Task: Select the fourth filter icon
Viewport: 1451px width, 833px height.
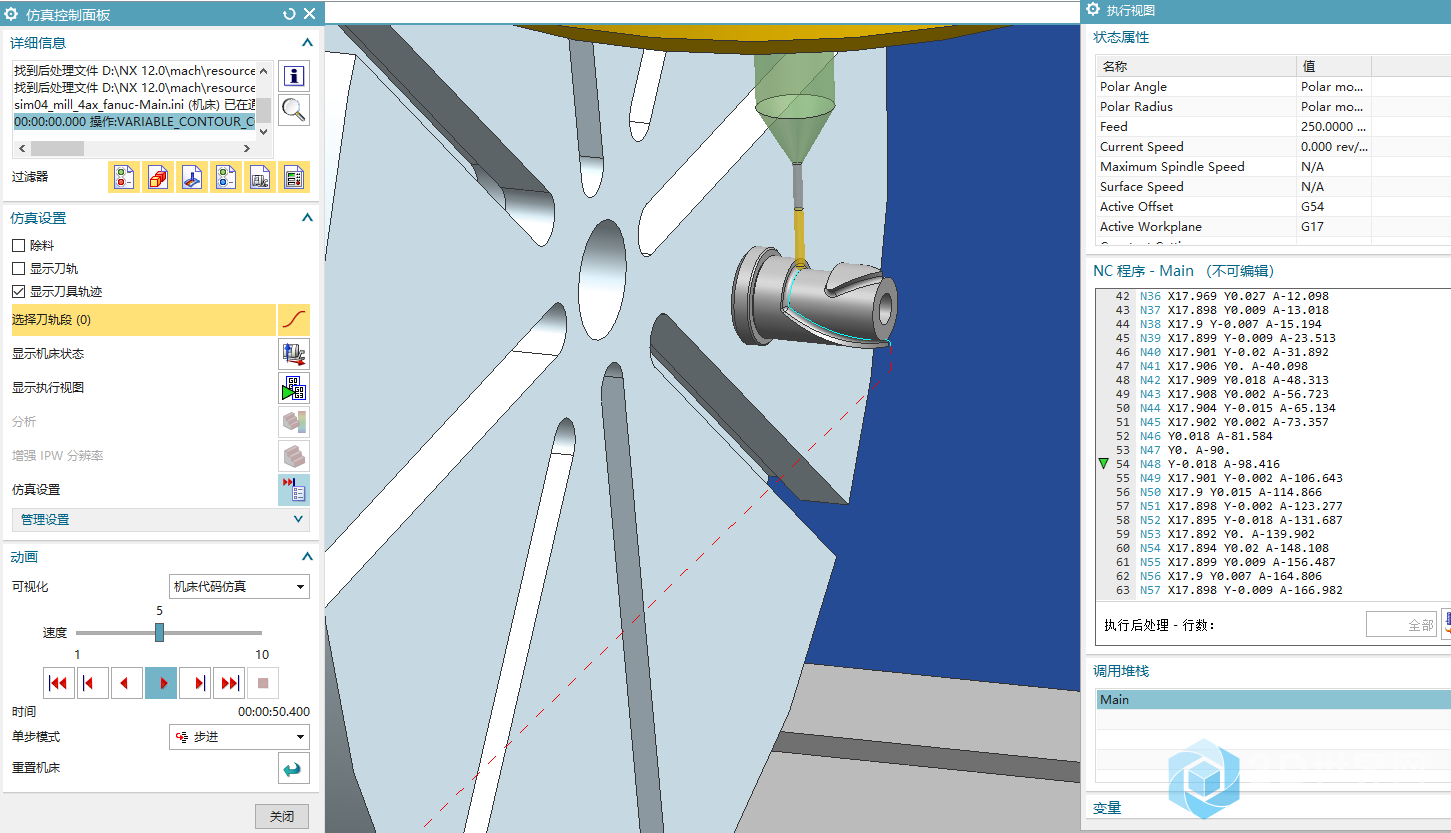Action: click(226, 177)
